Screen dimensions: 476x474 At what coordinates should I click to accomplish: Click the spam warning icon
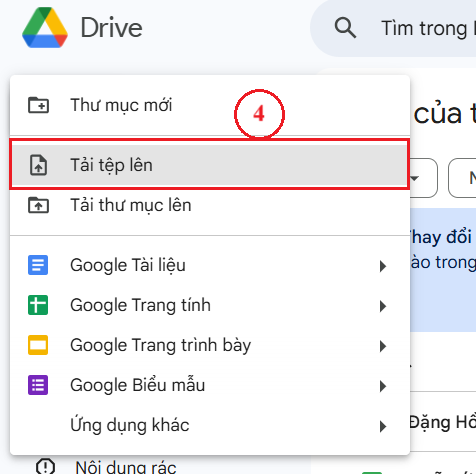pos(45,466)
